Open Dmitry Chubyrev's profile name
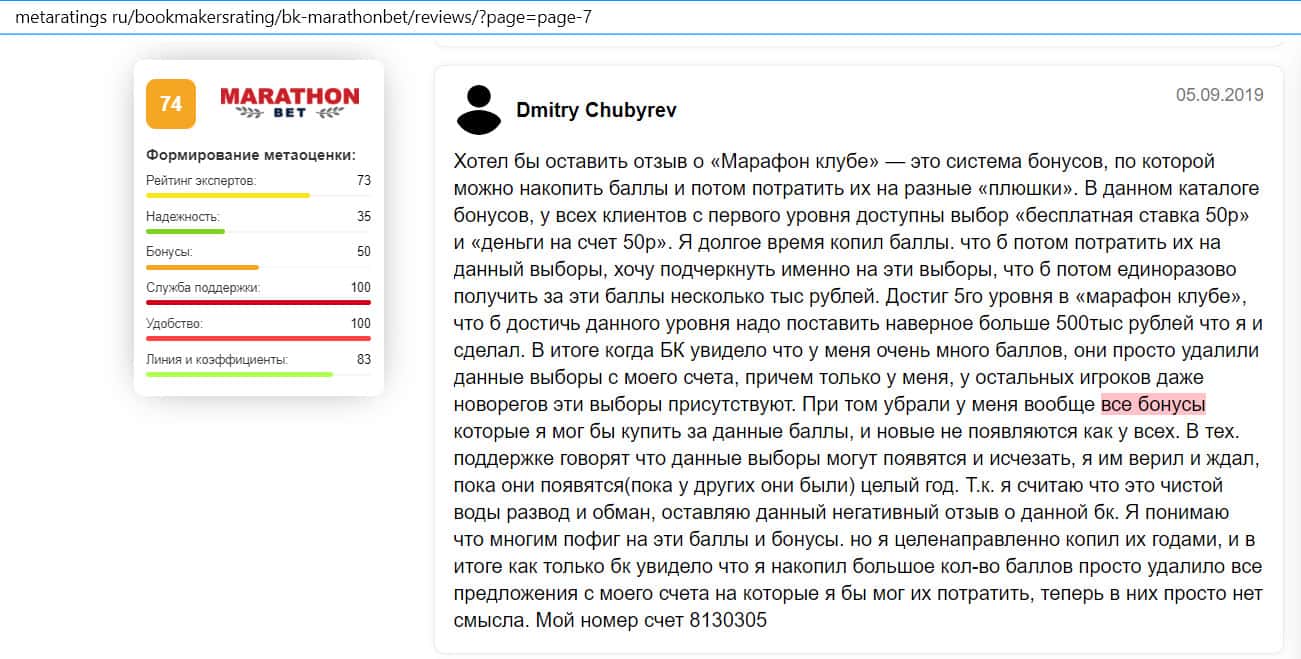1301x659 pixels. pyautogui.click(x=596, y=110)
